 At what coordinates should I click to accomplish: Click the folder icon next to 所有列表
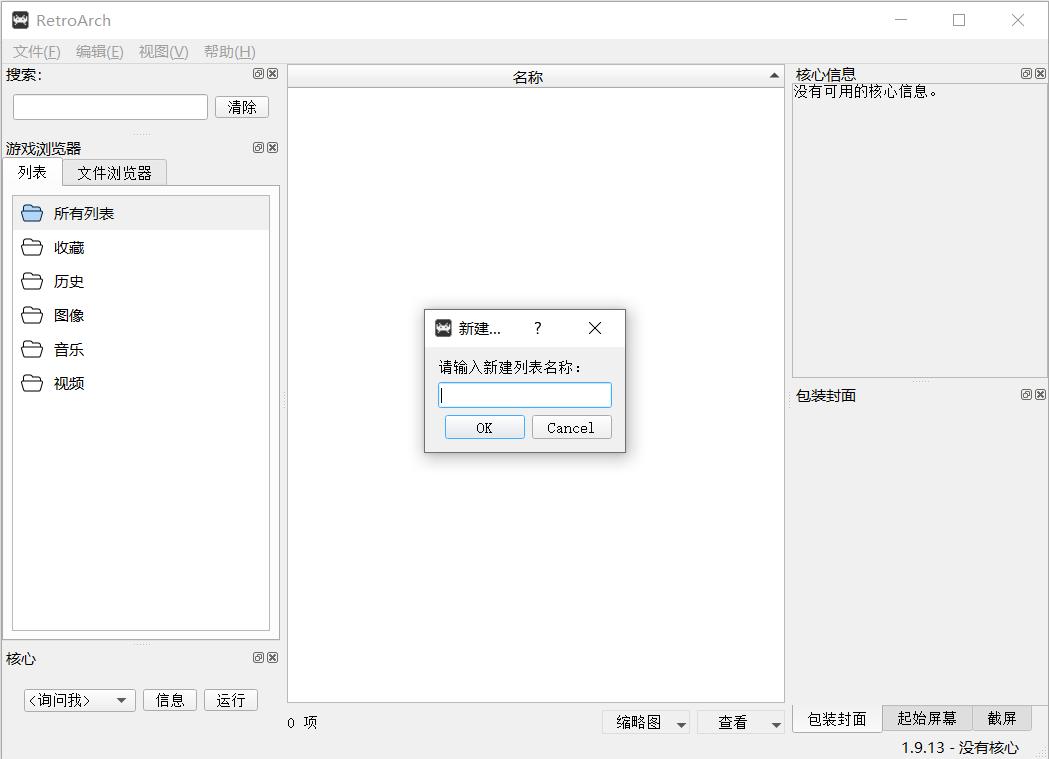(31, 213)
